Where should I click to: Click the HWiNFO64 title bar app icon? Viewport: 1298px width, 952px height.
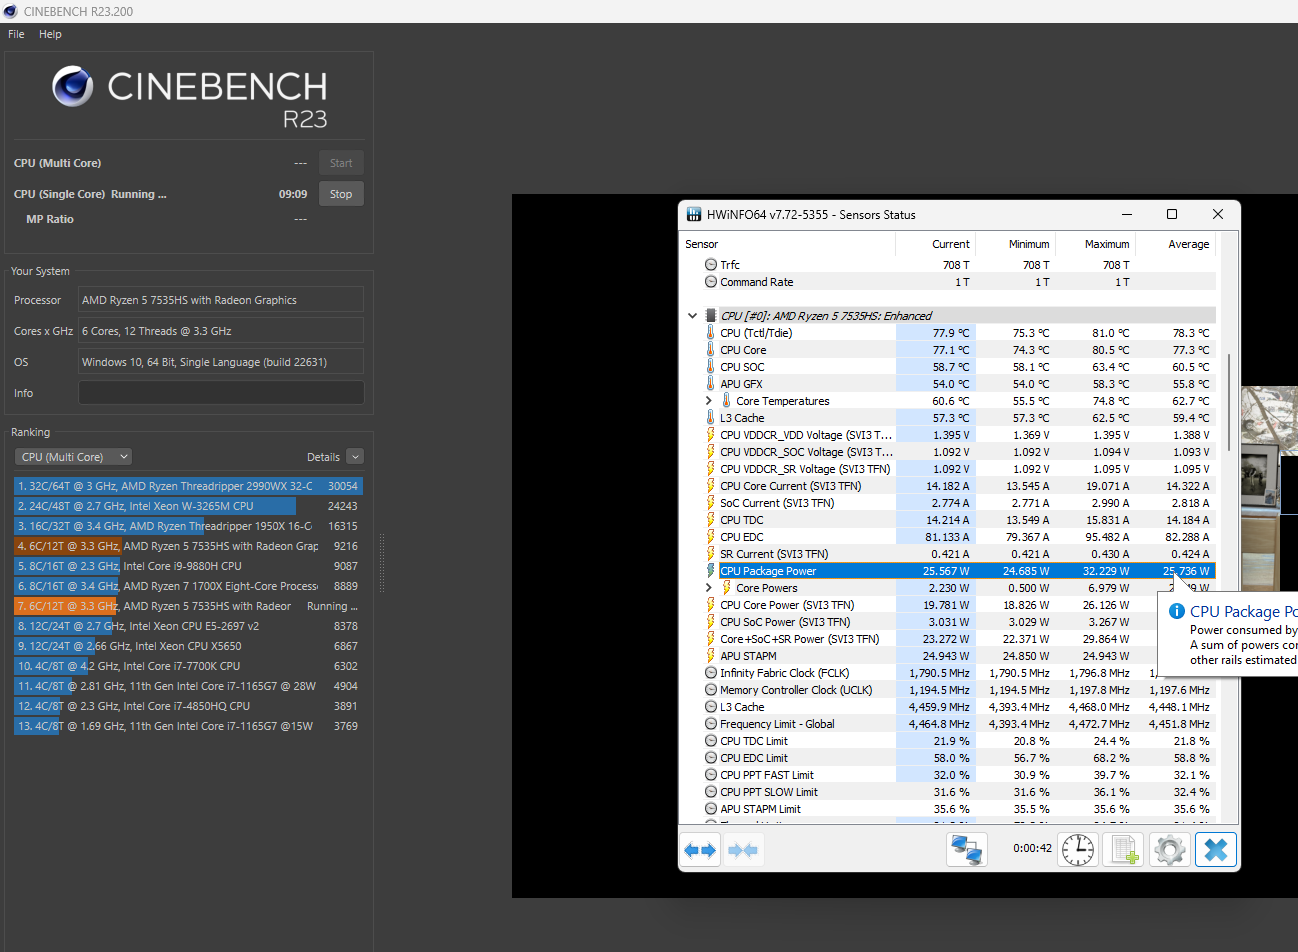pos(694,214)
